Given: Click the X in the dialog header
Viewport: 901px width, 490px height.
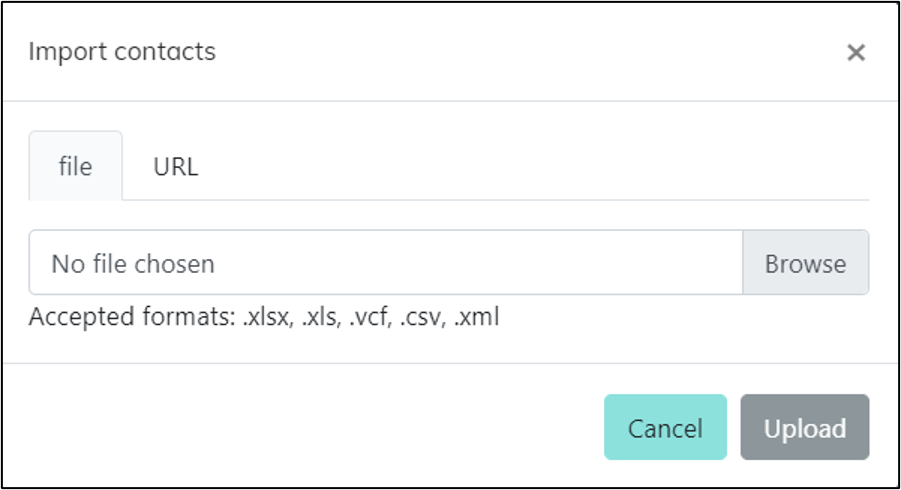Looking at the screenshot, I should (855, 53).
